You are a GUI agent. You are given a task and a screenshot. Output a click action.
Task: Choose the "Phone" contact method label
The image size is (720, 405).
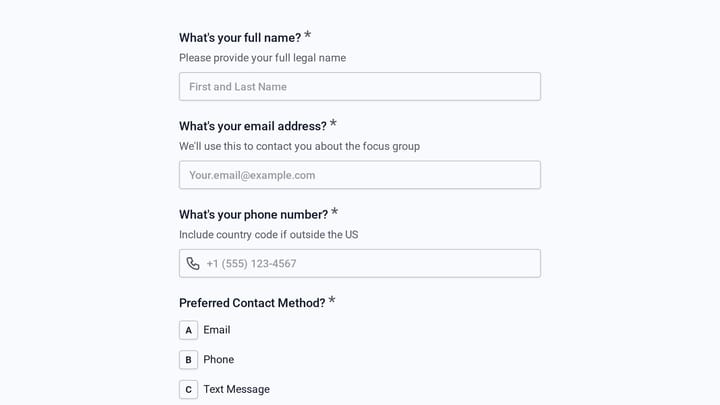click(x=219, y=360)
